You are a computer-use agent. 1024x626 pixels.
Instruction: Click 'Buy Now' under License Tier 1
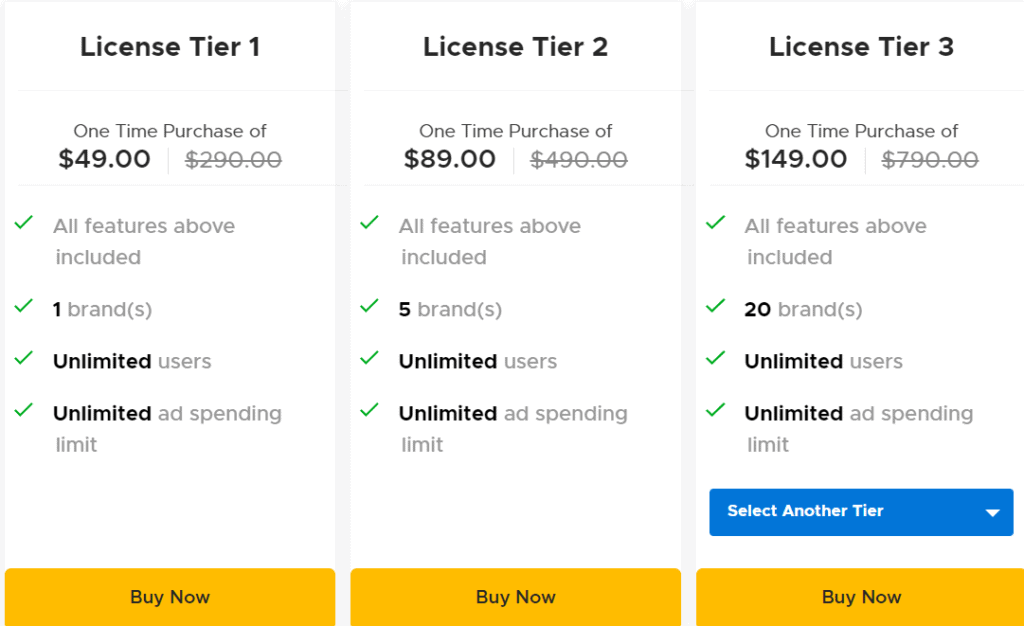click(170, 596)
